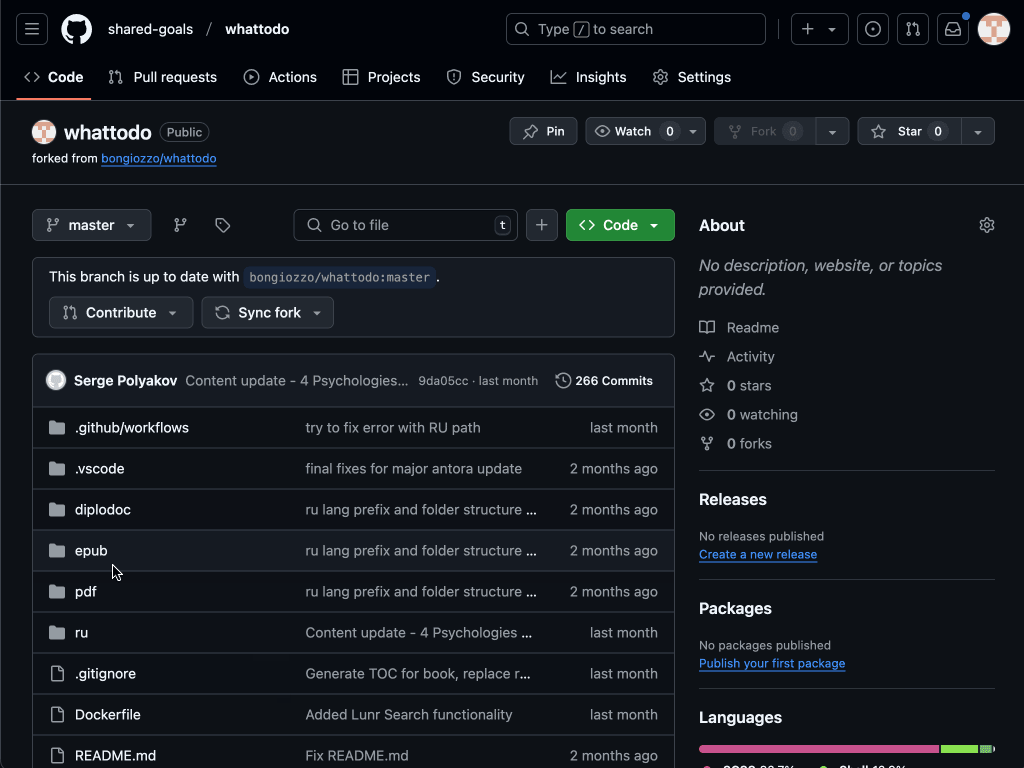1024x768 pixels.
Task: Star the whattodo repository
Action: click(908, 131)
